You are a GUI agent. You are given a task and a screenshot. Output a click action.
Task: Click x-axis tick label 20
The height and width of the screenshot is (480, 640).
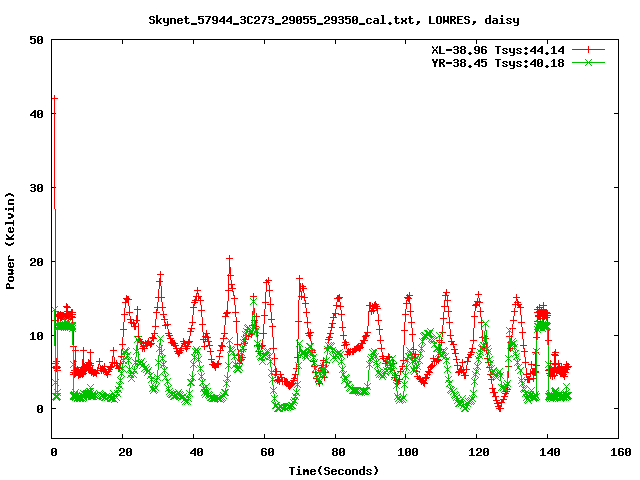tap(125, 452)
